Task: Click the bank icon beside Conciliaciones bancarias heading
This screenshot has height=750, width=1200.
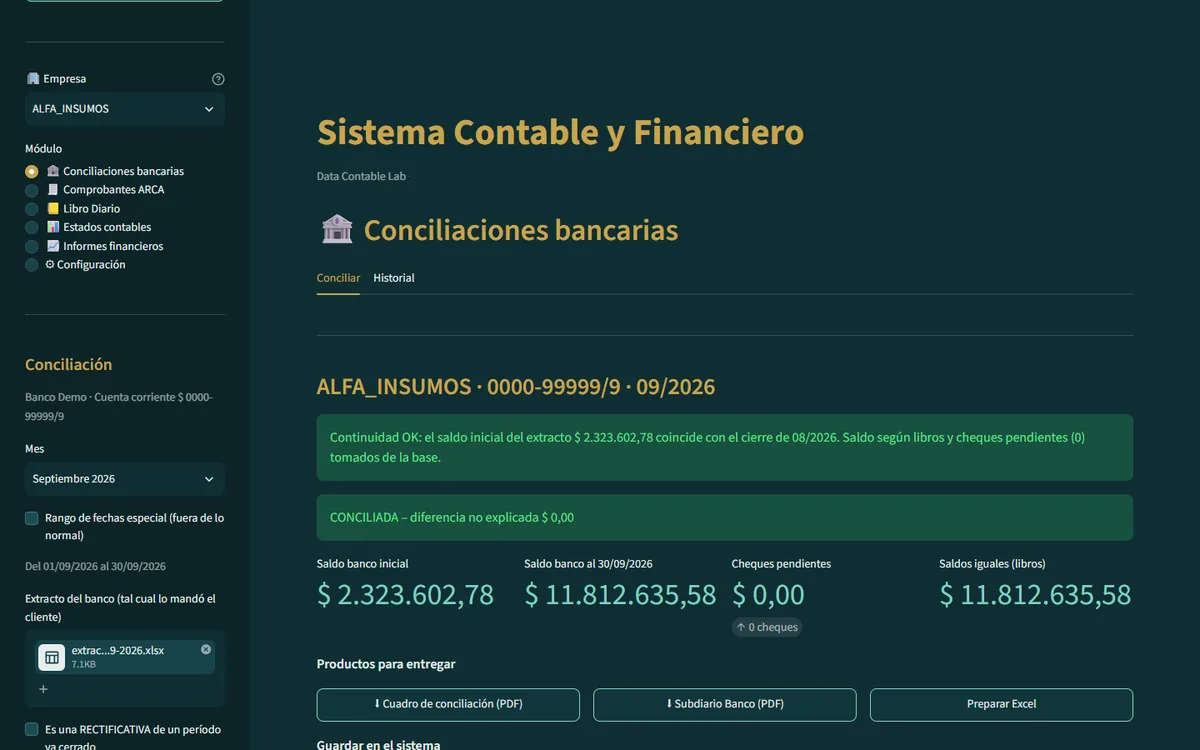Action: pyautogui.click(x=337, y=230)
